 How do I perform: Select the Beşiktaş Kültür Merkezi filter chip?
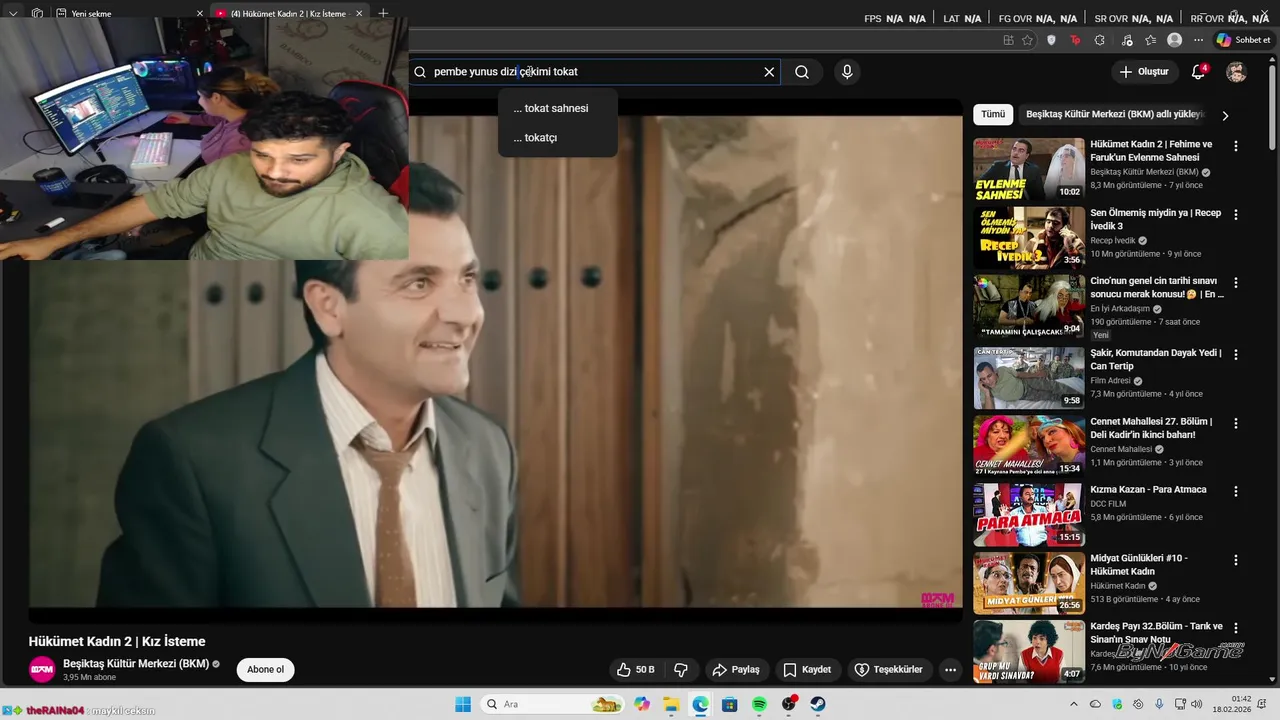tap(1116, 115)
